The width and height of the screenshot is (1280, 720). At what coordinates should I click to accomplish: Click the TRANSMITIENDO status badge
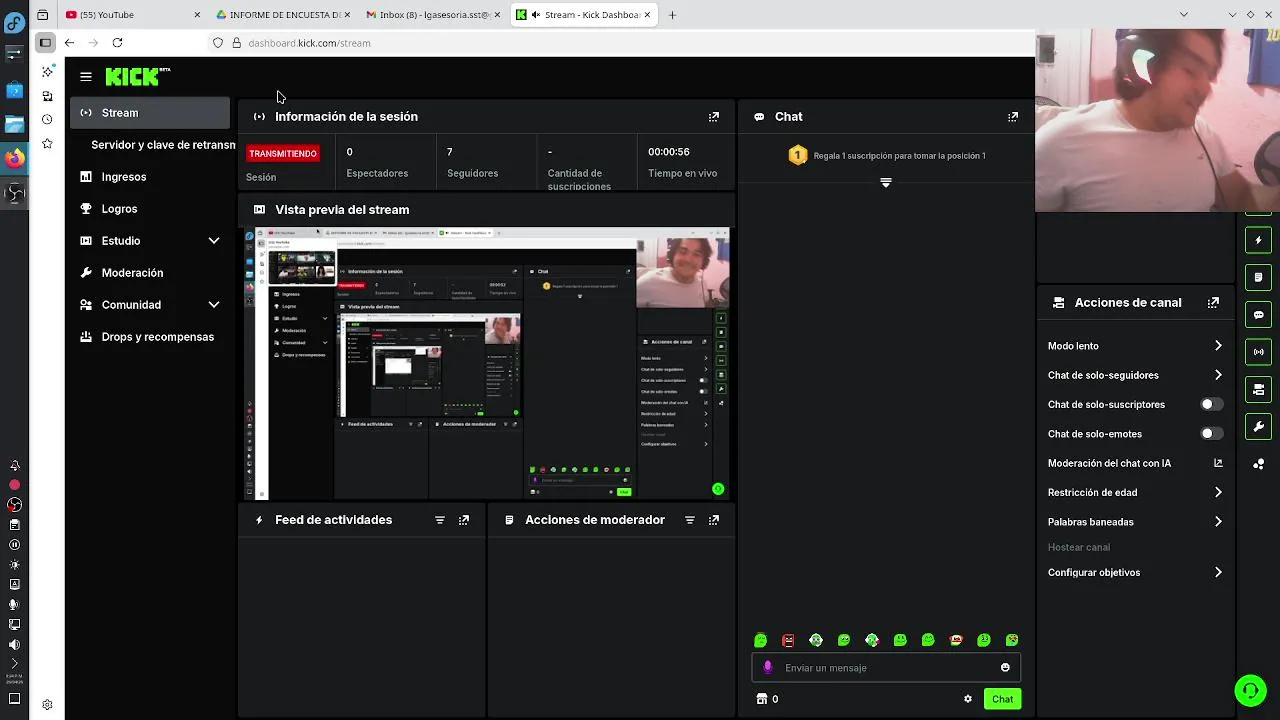tap(283, 153)
